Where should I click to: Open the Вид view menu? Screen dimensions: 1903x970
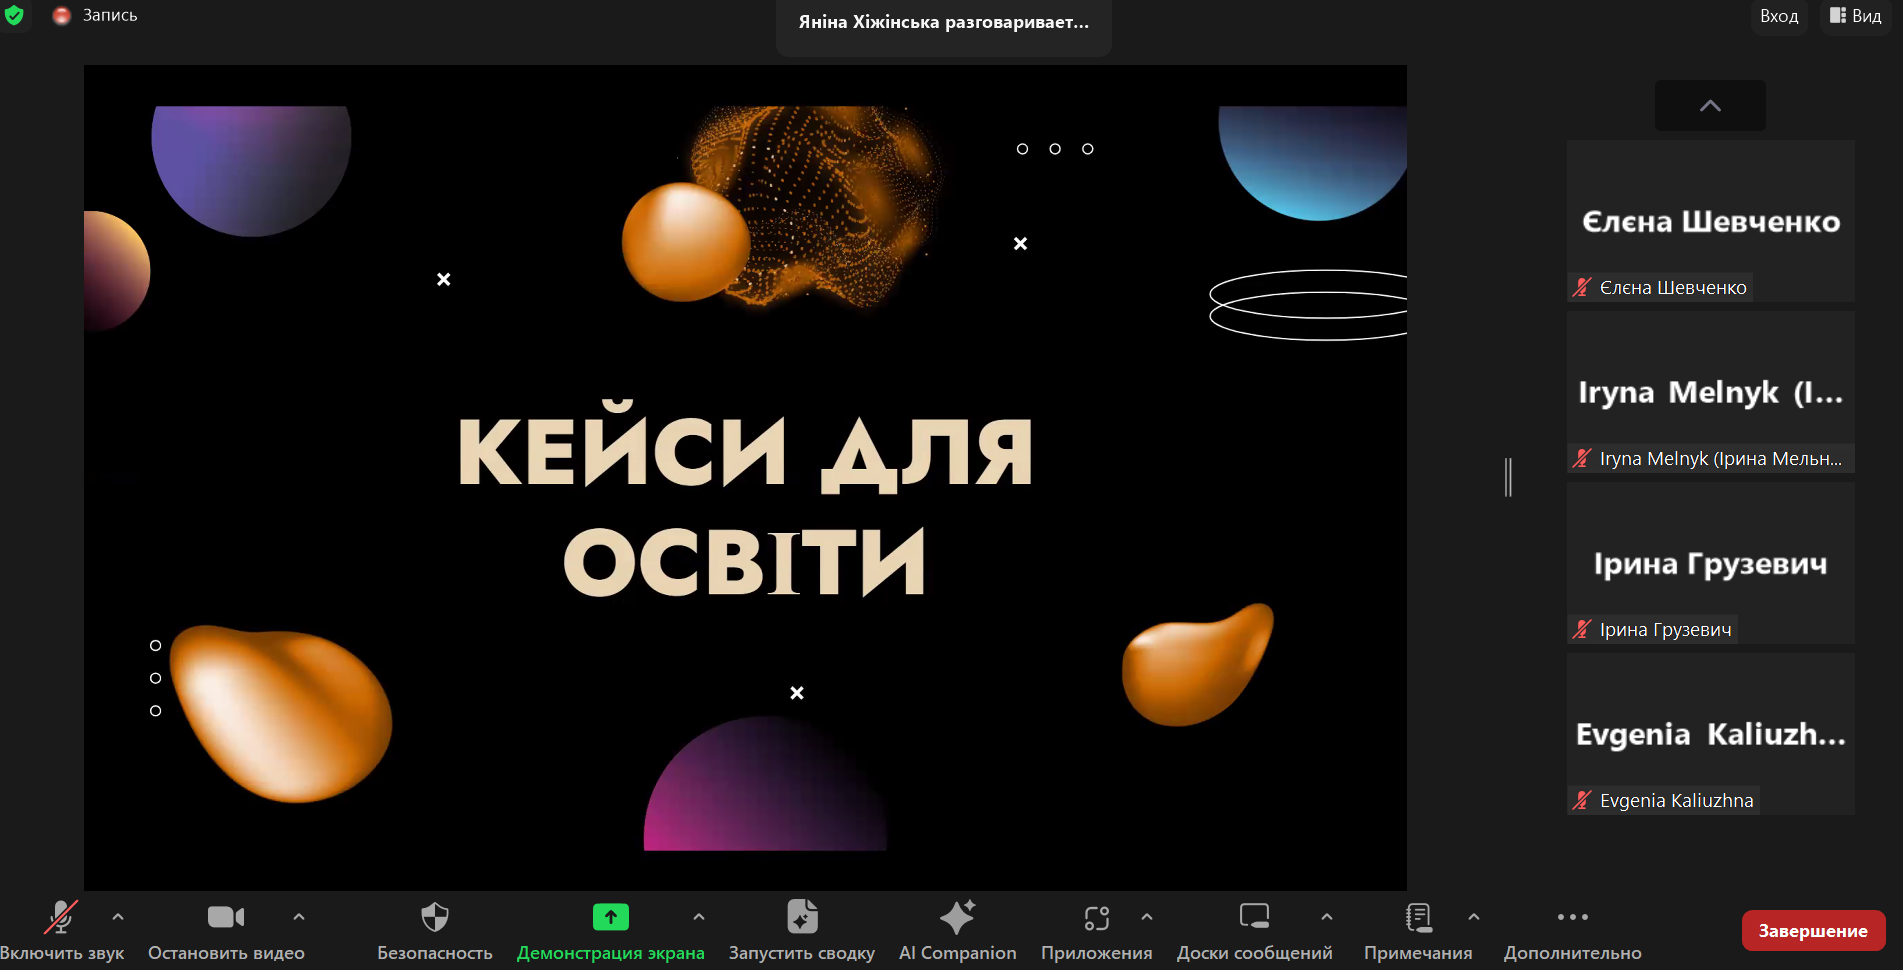pyautogui.click(x=1856, y=16)
